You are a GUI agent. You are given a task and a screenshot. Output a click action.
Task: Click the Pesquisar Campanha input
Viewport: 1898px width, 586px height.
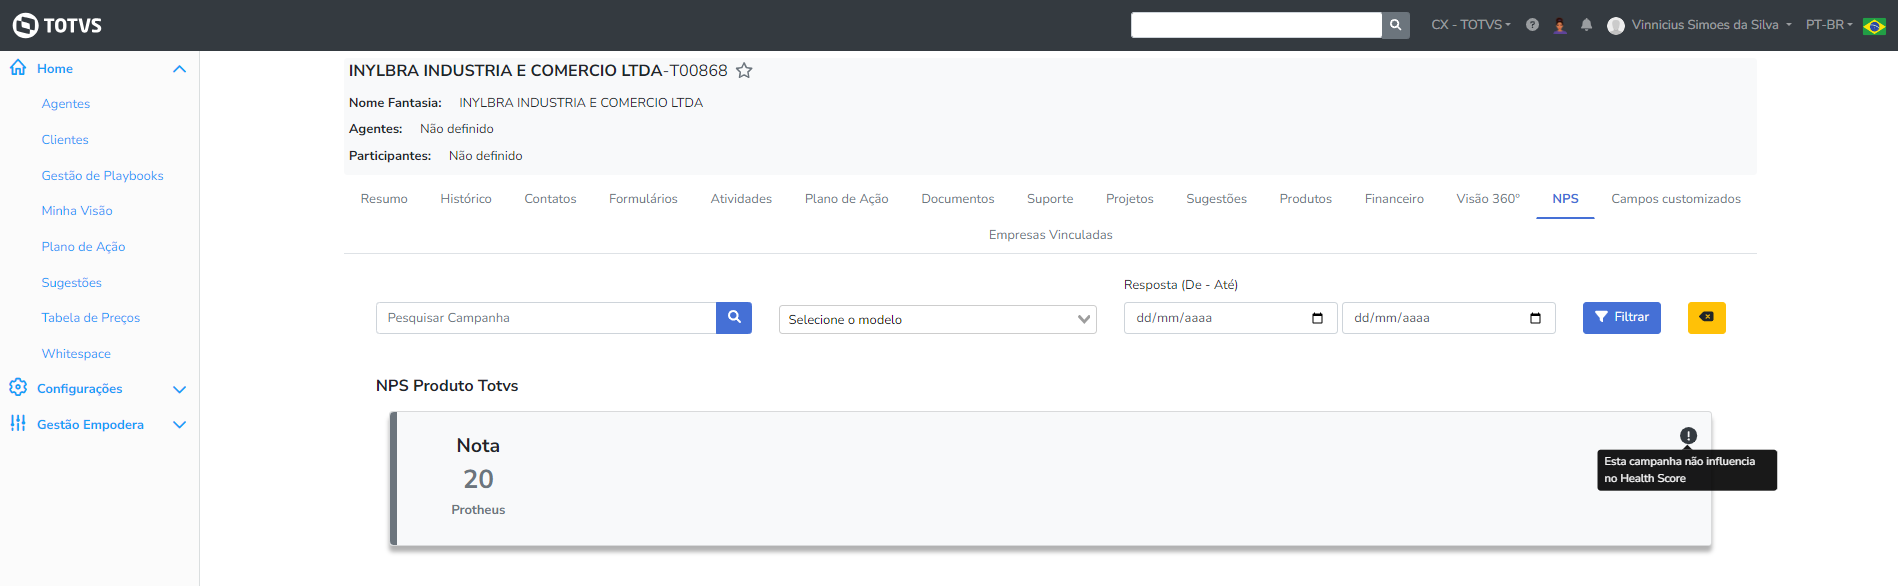pos(546,318)
